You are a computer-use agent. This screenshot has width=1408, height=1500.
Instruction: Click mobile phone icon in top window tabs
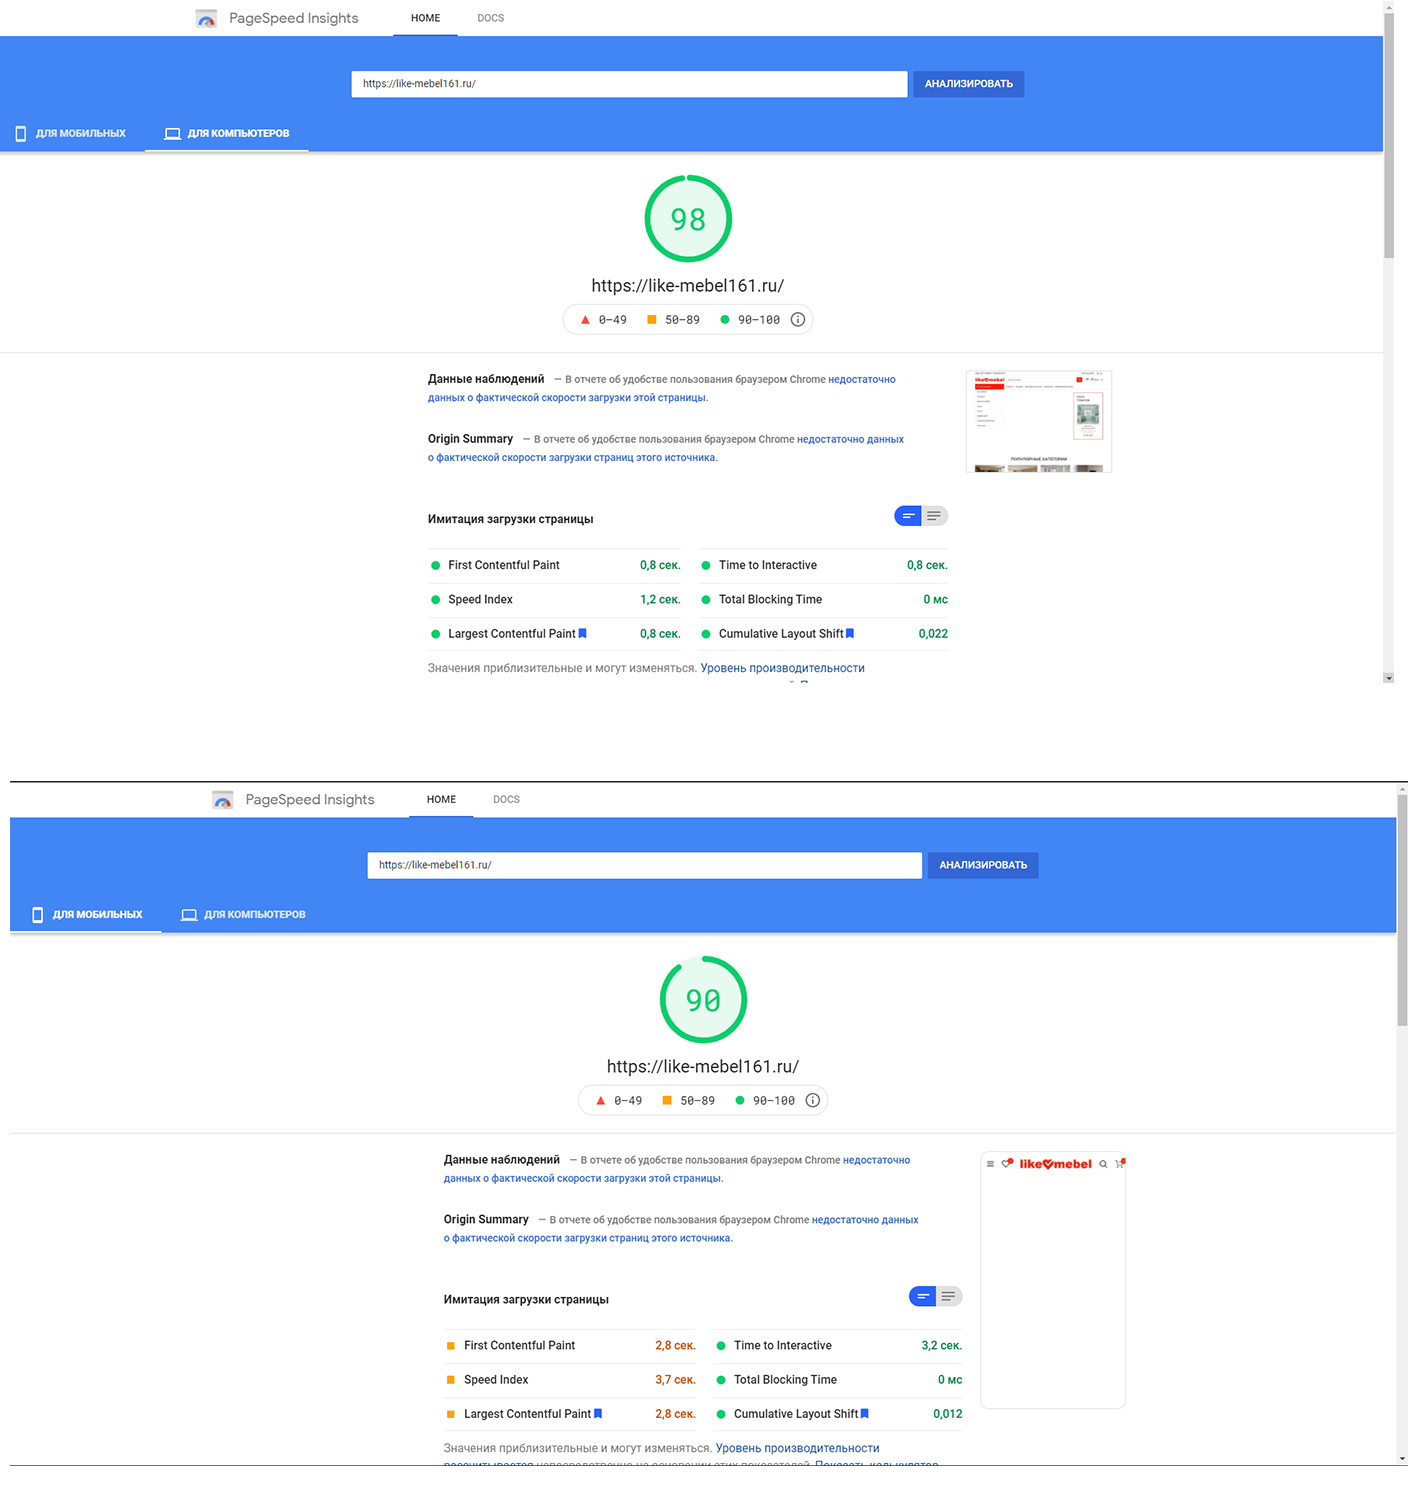point(21,133)
